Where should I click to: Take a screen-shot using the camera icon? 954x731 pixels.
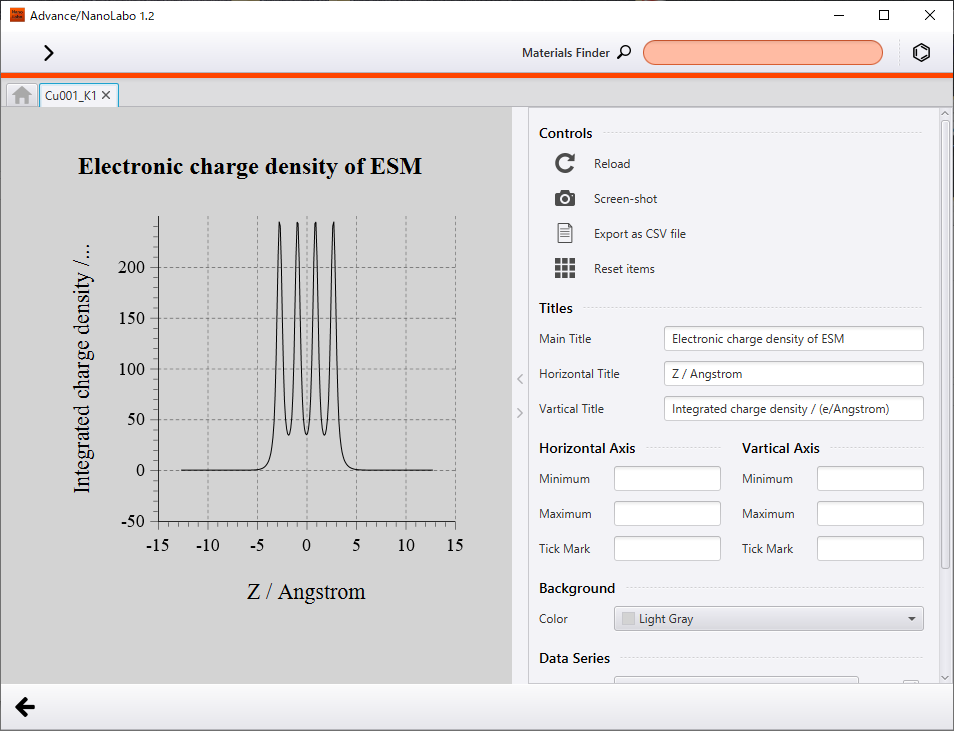[x=565, y=199]
